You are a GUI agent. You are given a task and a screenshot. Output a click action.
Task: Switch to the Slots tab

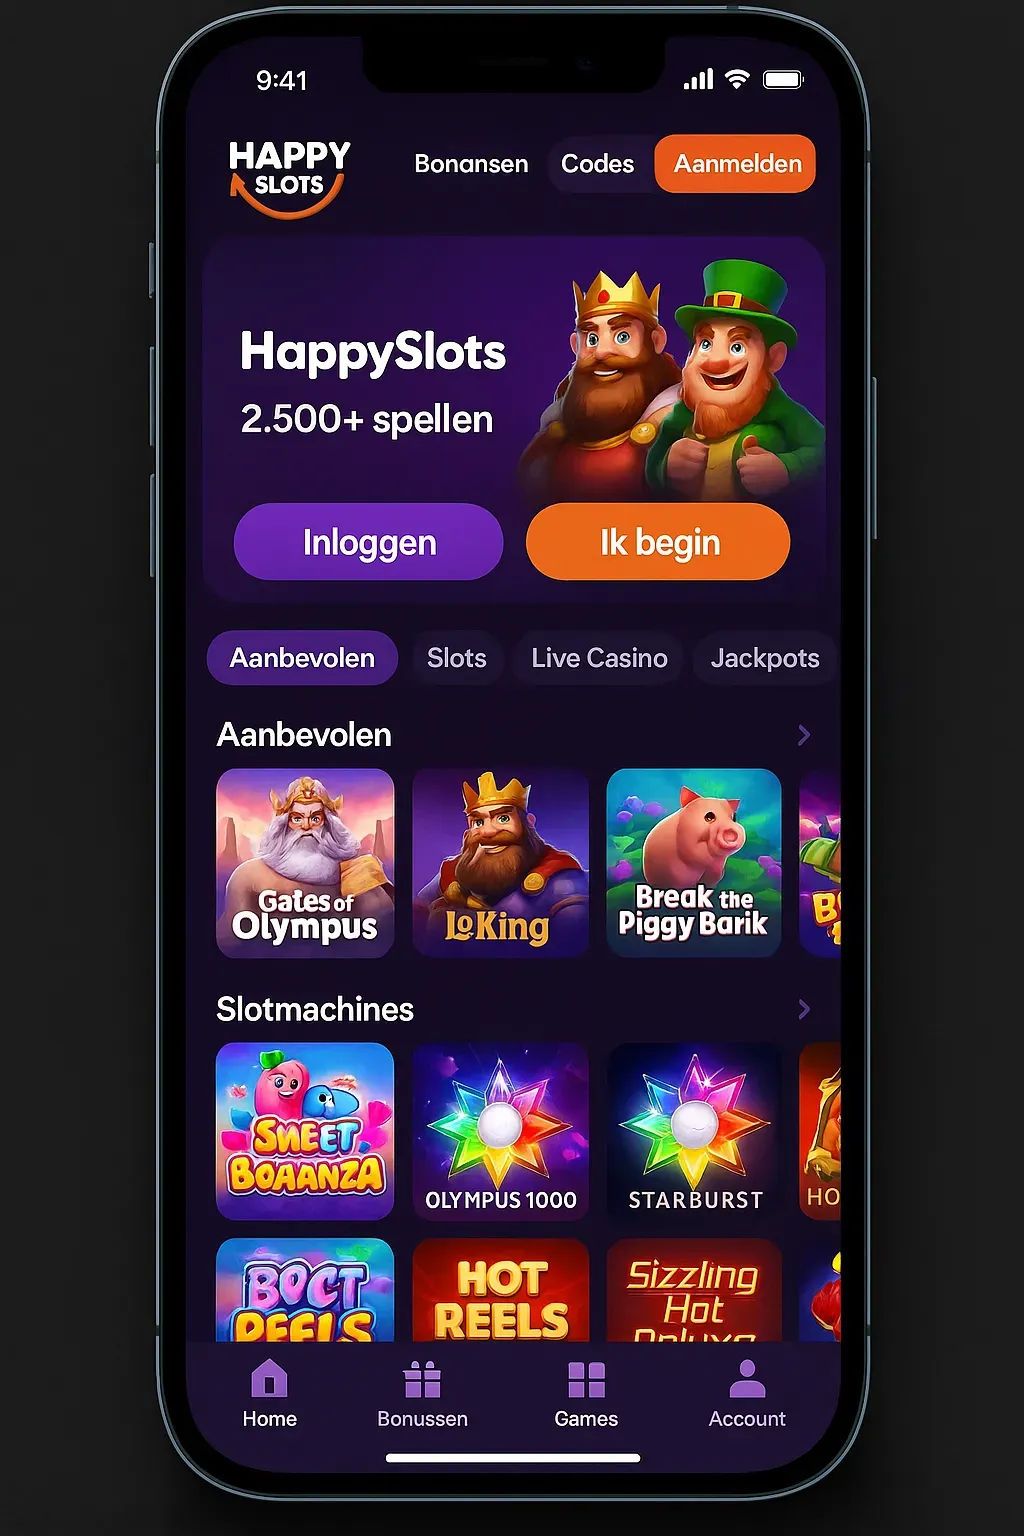pos(456,658)
